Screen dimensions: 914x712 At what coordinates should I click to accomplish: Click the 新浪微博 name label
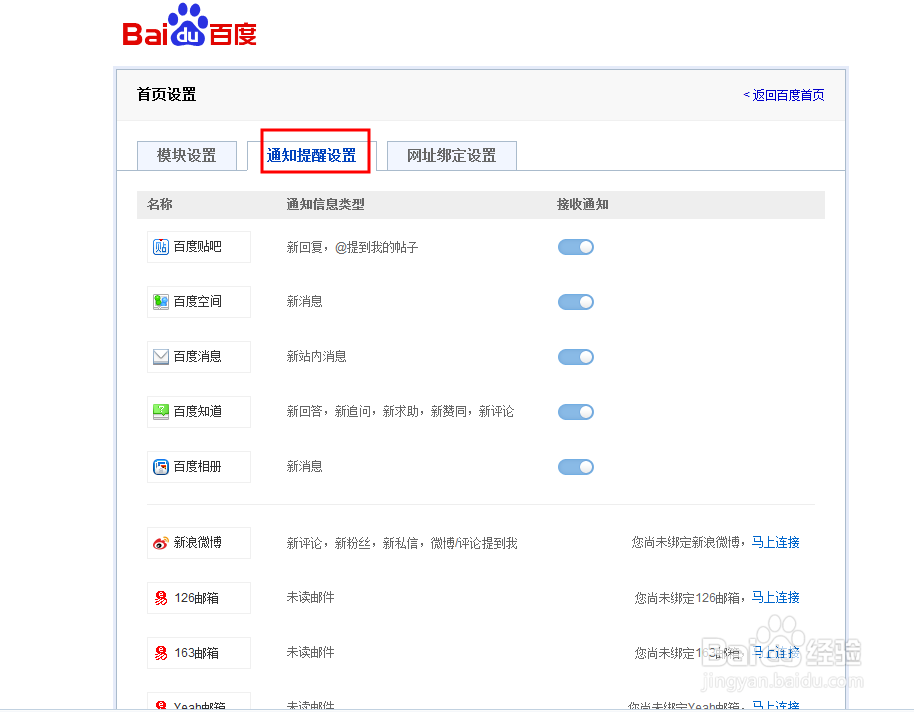pyautogui.click(x=198, y=542)
